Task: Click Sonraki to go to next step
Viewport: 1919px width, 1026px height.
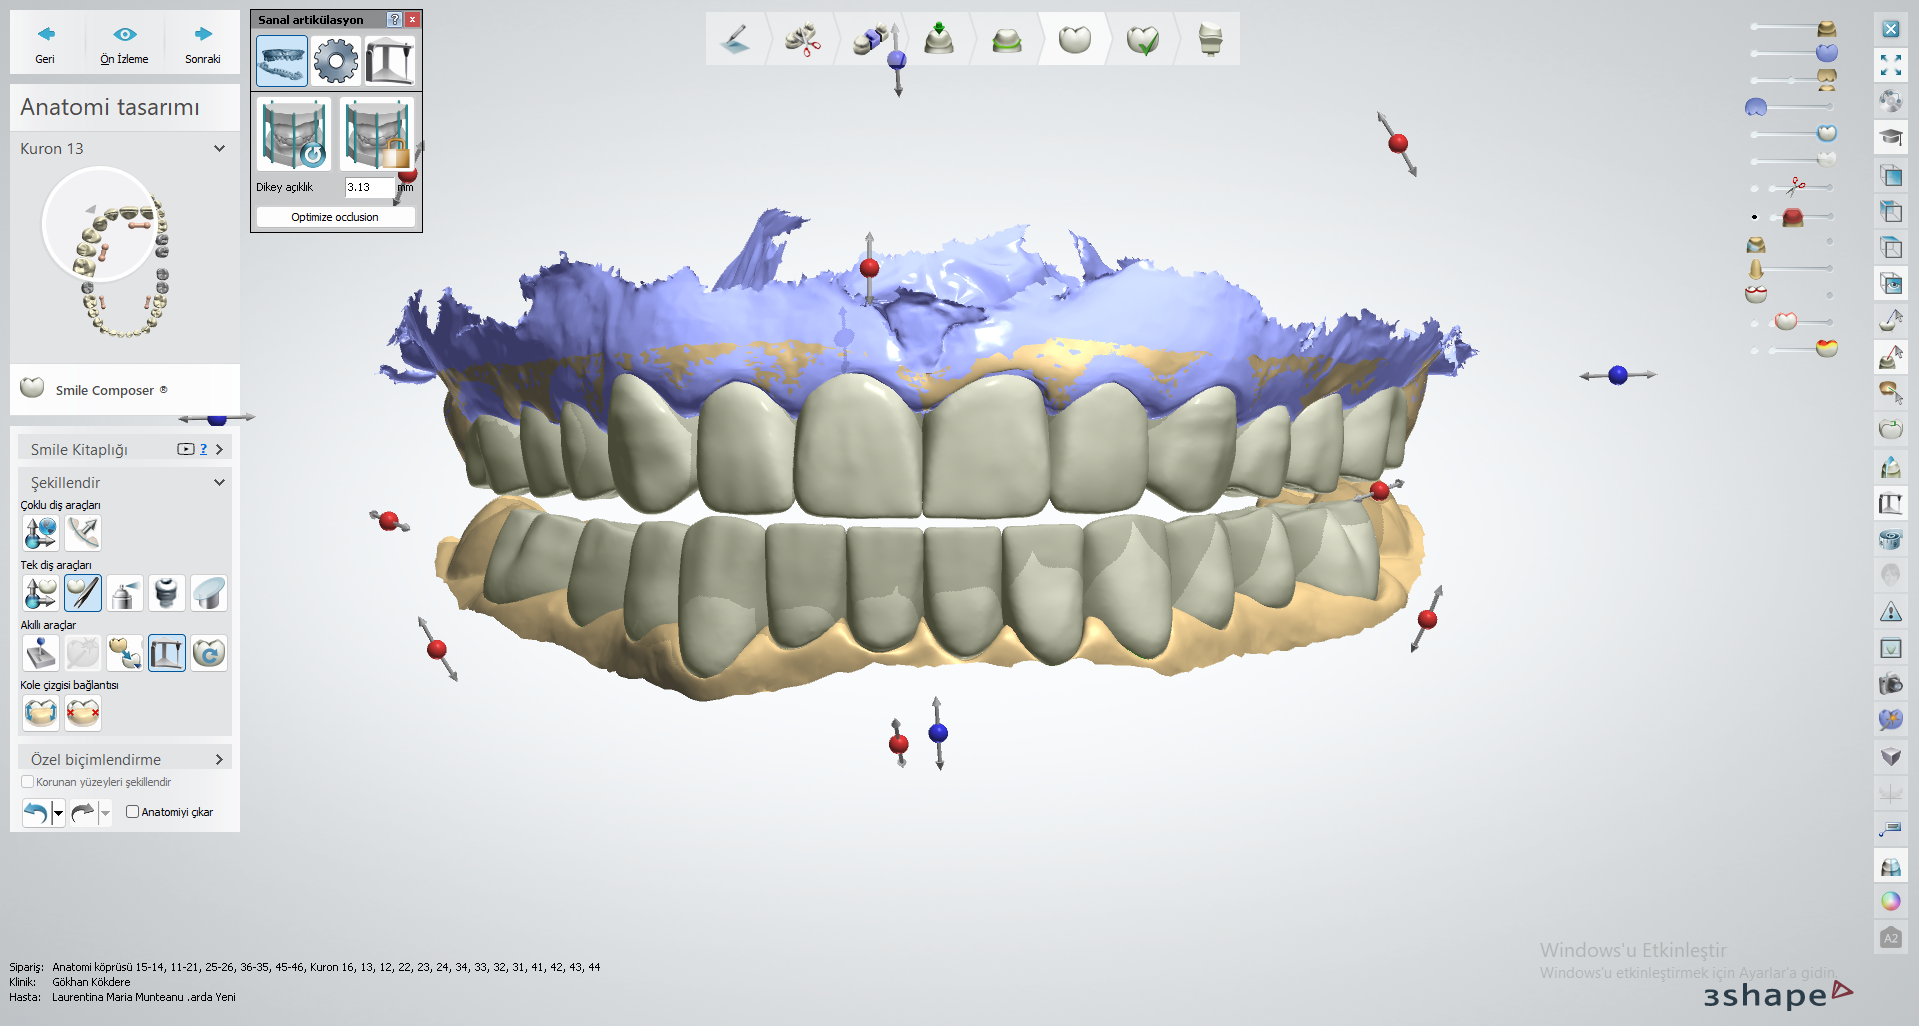Action: tap(203, 42)
